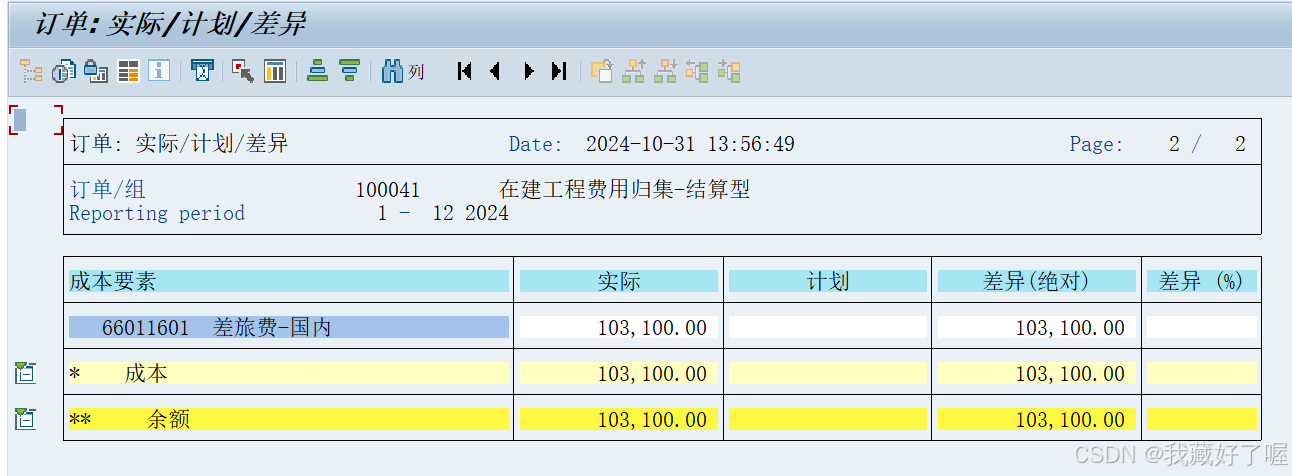Image resolution: width=1292 pixels, height=476 pixels.
Task: Click the orange table grid toolbar icon
Action: tap(127, 71)
